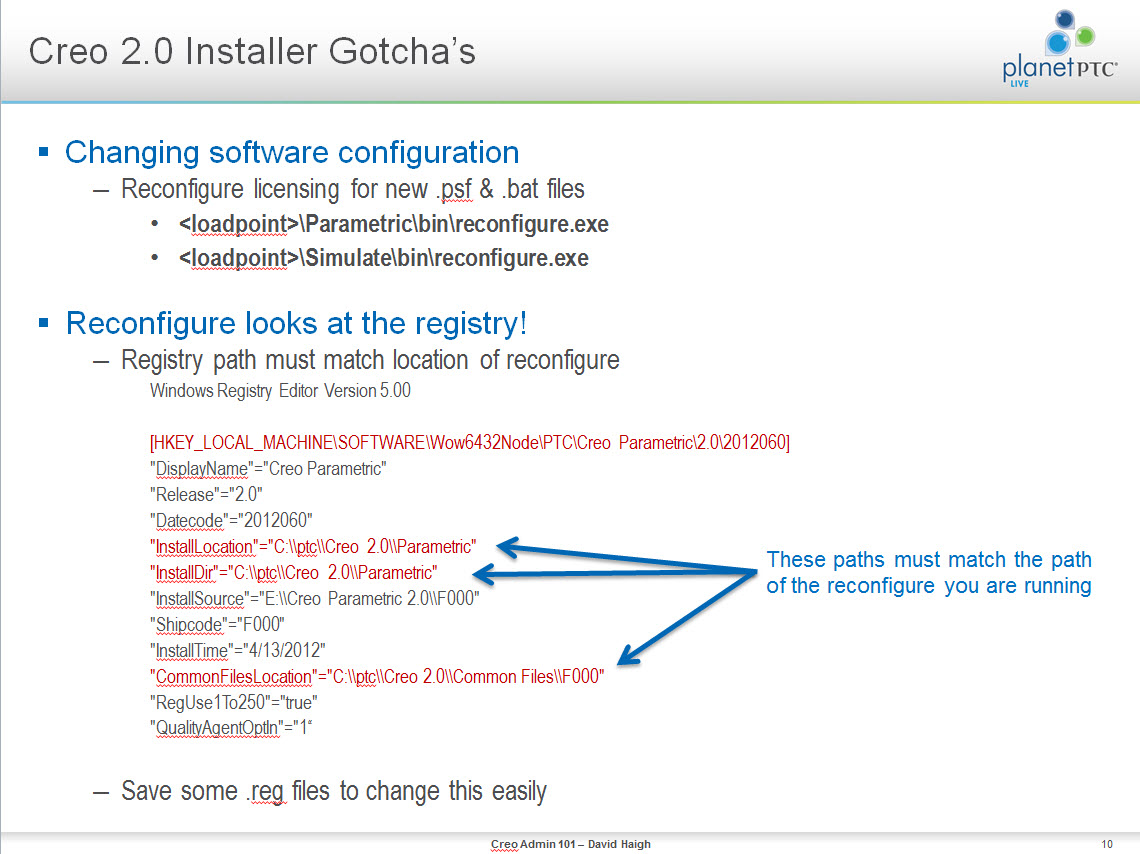This screenshot has height=854, width=1140.
Task: Click the slide number 10
Action: pos(1107,844)
